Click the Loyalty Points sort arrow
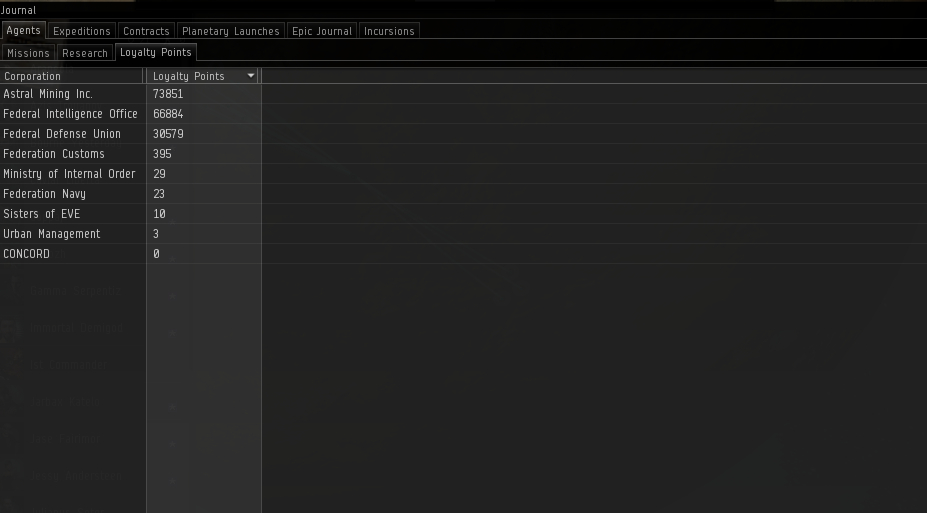 [x=251, y=76]
